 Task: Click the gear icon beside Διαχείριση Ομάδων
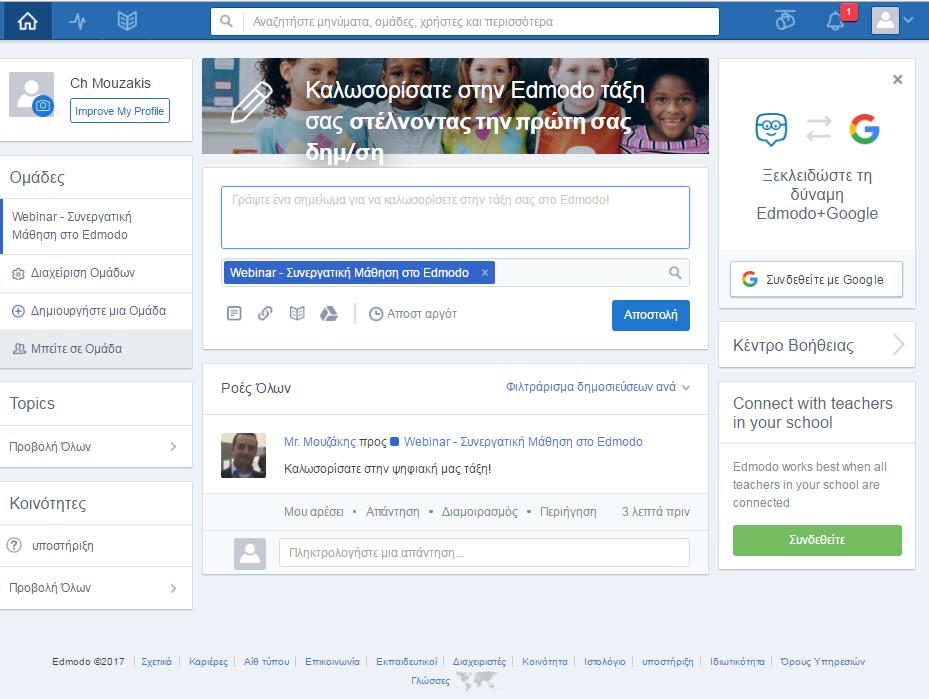[x=18, y=274]
